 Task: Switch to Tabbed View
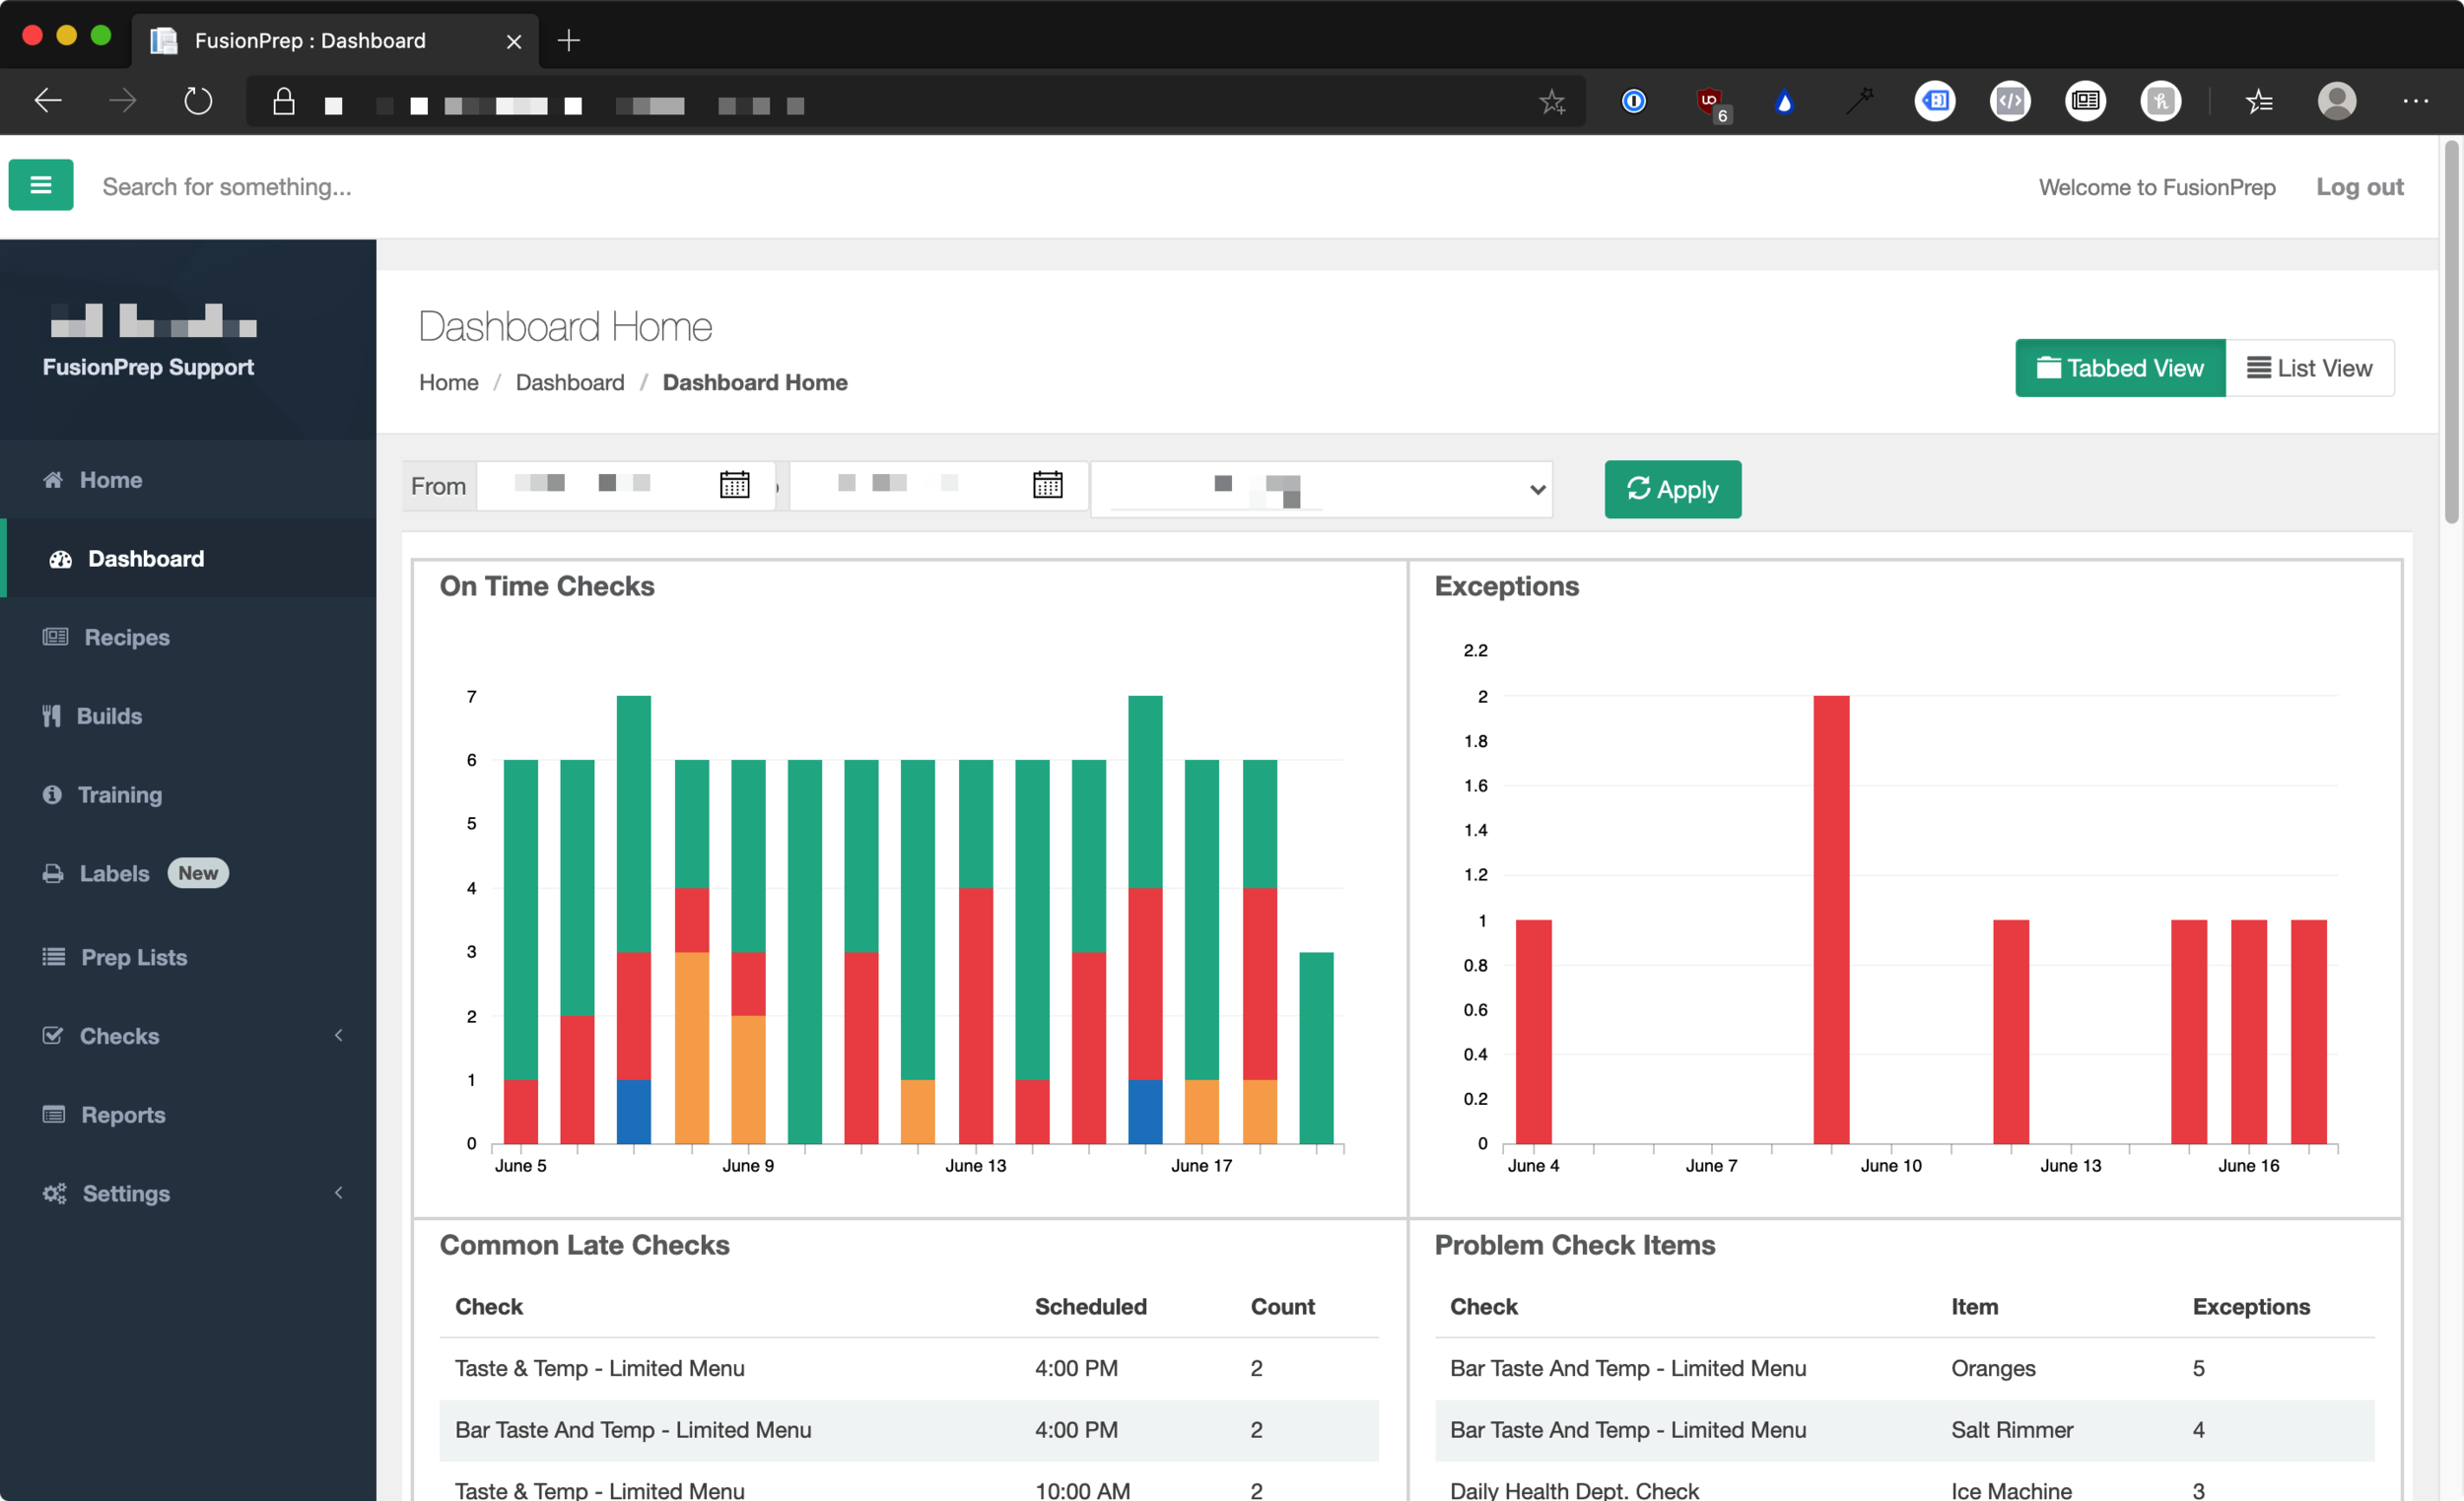2119,368
